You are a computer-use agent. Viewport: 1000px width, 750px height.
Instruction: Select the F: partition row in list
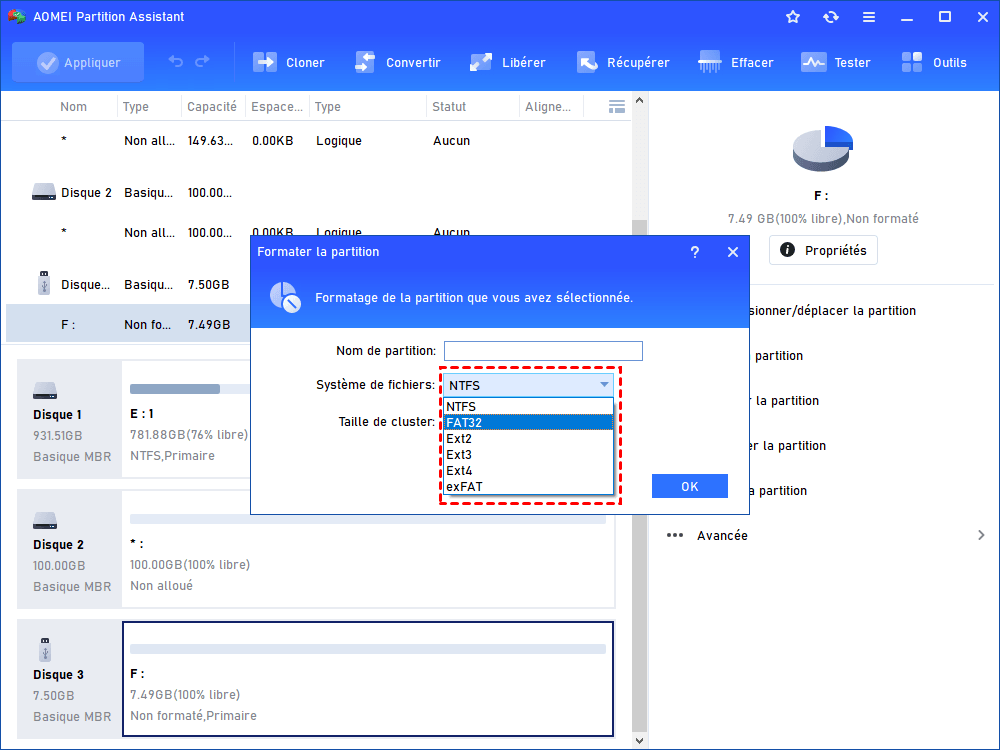point(128,325)
